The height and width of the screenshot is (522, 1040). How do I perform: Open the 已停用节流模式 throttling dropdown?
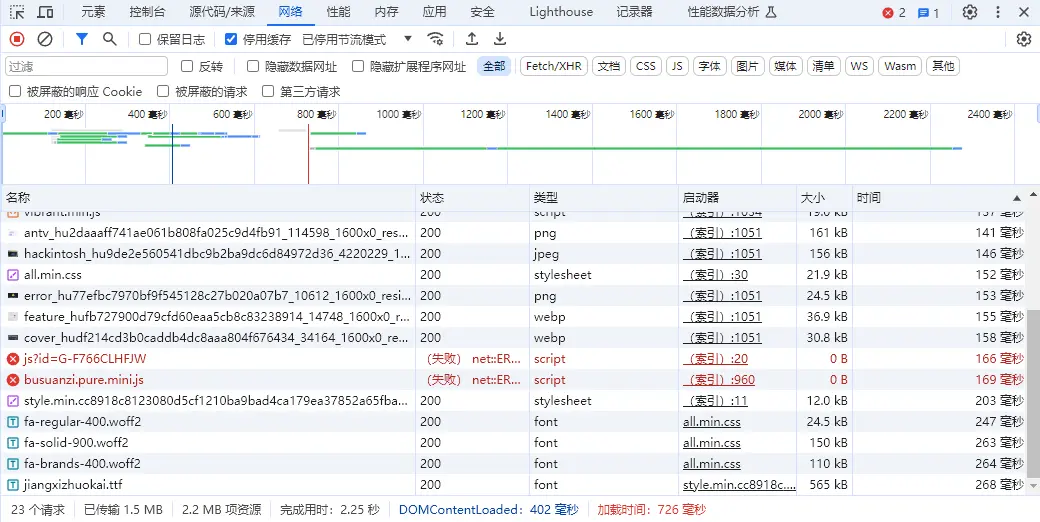pyautogui.click(x=358, y=39)
